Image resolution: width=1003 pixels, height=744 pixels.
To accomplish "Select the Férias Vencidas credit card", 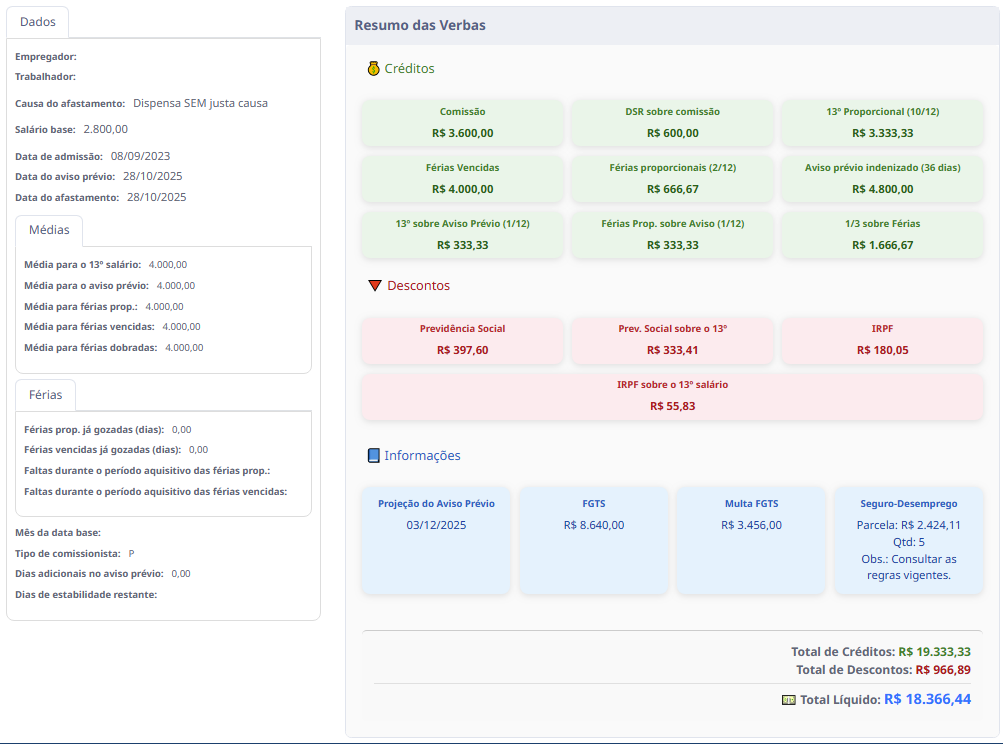I will (x=462, y=178).
